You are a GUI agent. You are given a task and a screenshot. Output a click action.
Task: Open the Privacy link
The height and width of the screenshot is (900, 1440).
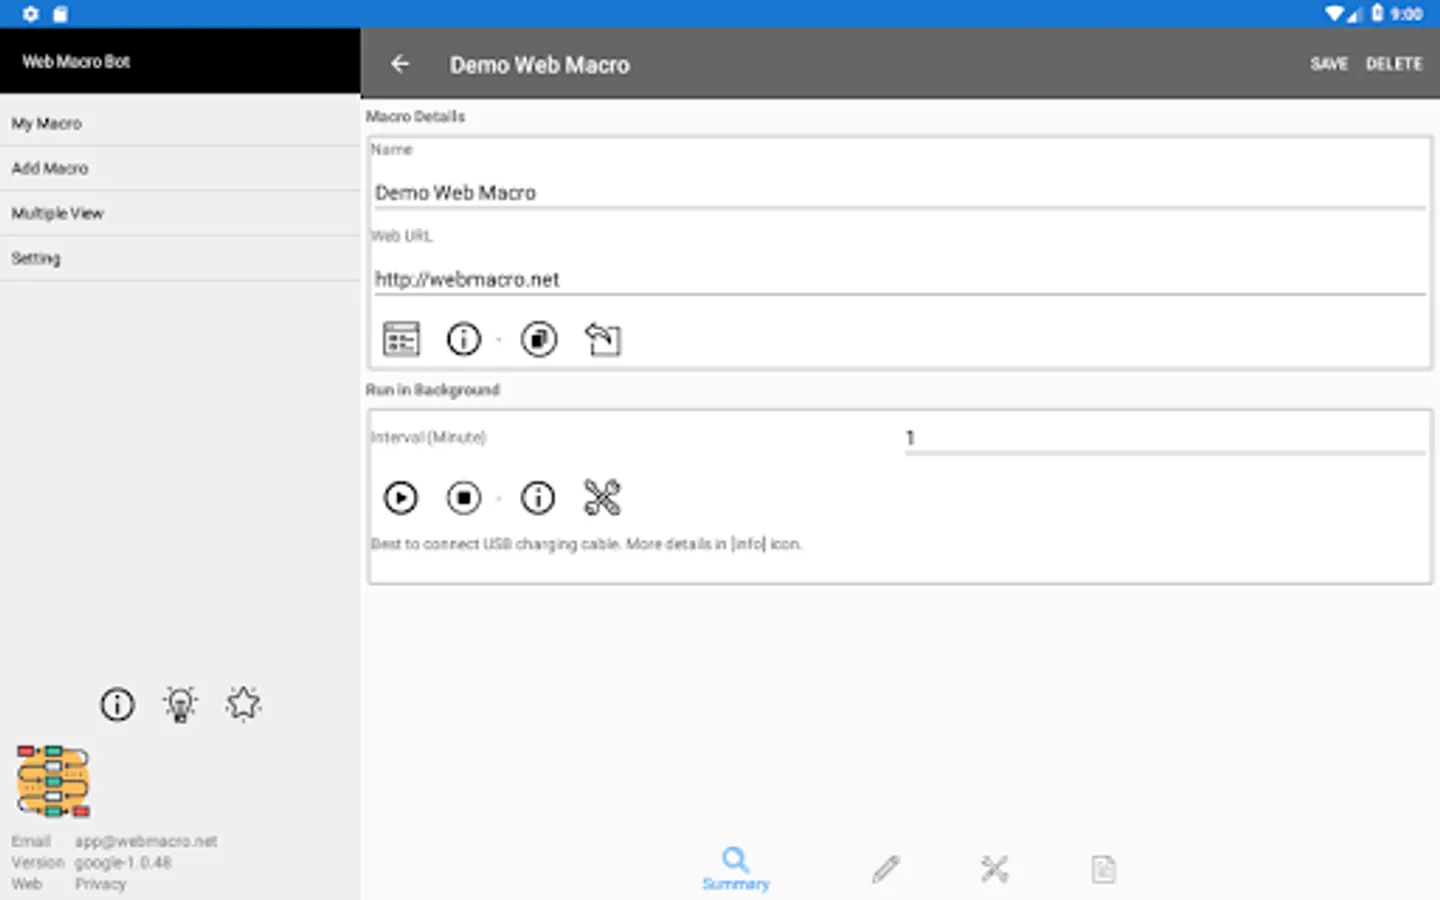(101, 884)
